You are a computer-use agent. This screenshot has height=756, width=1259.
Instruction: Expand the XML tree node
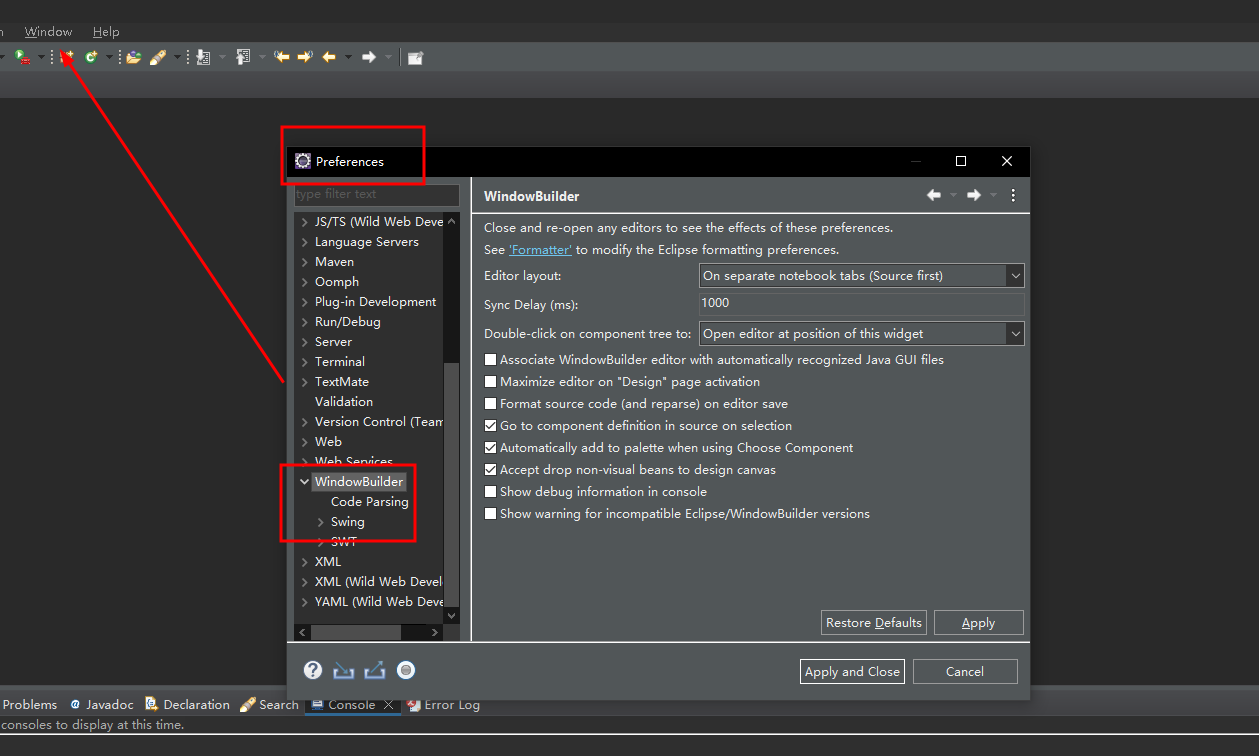304,561
